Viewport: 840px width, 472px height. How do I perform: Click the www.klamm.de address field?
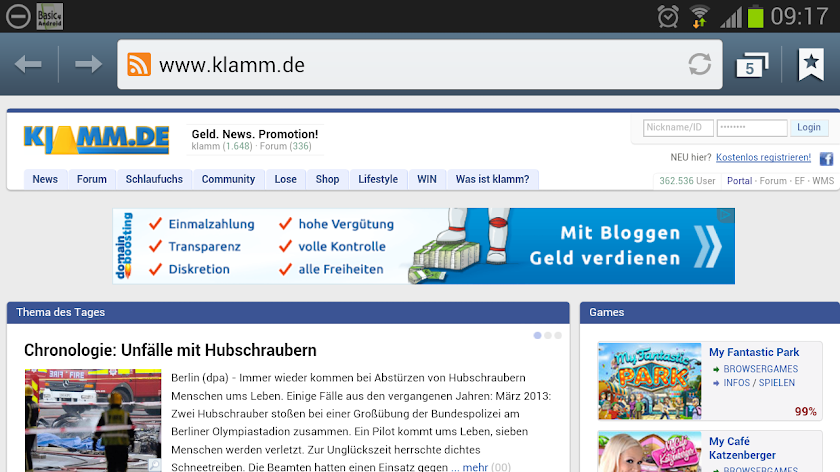tap(419, 65)
